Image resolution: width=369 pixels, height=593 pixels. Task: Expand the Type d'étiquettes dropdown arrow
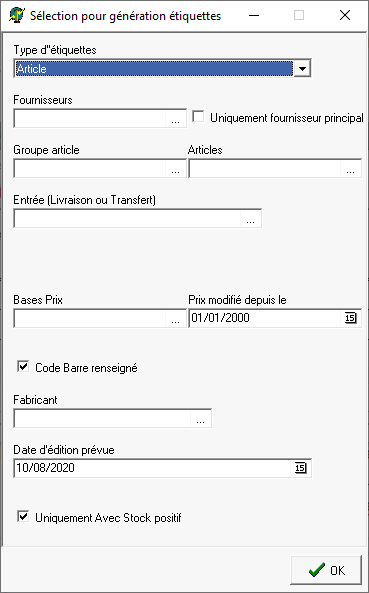coord(302,69)
